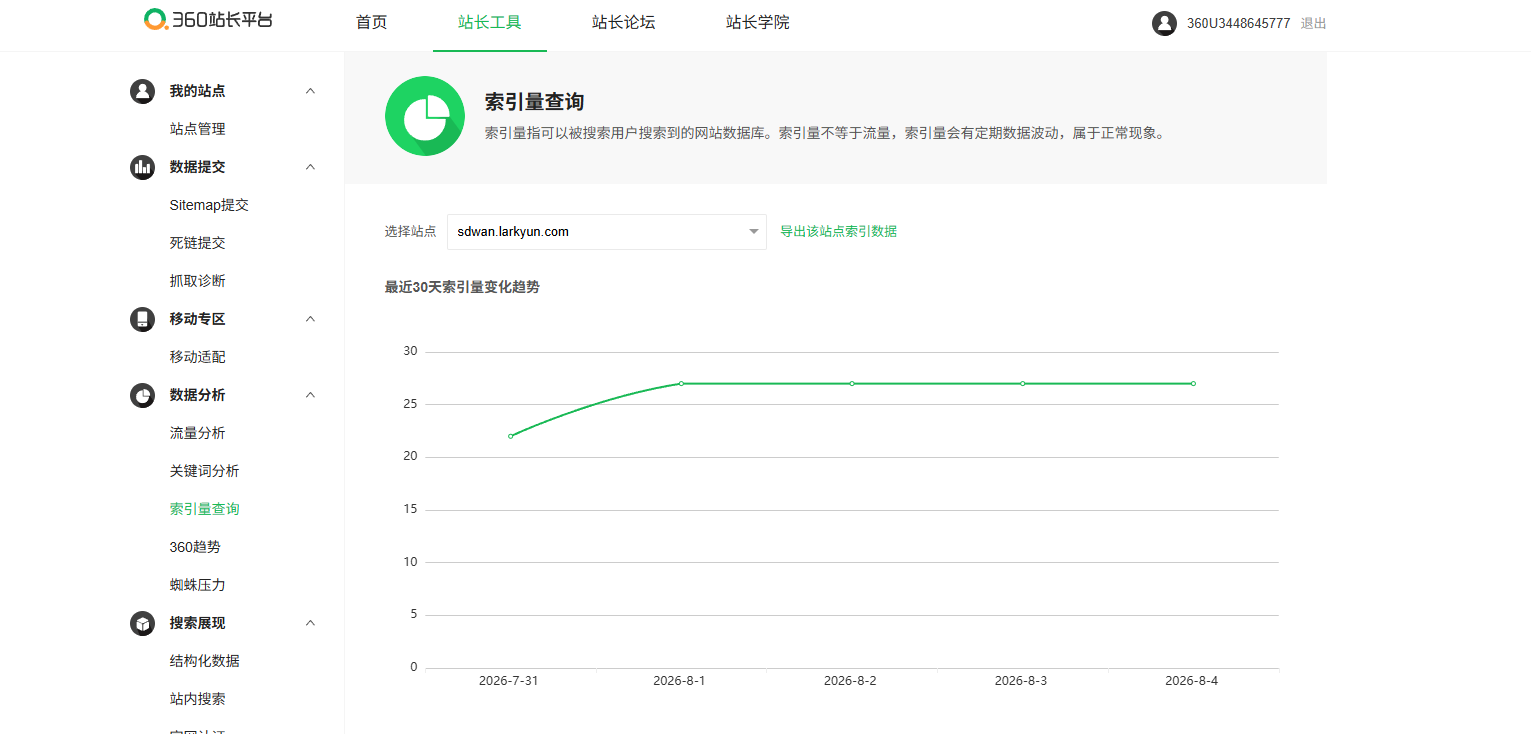Click the 移动专区 phone icon

point(142,319)
